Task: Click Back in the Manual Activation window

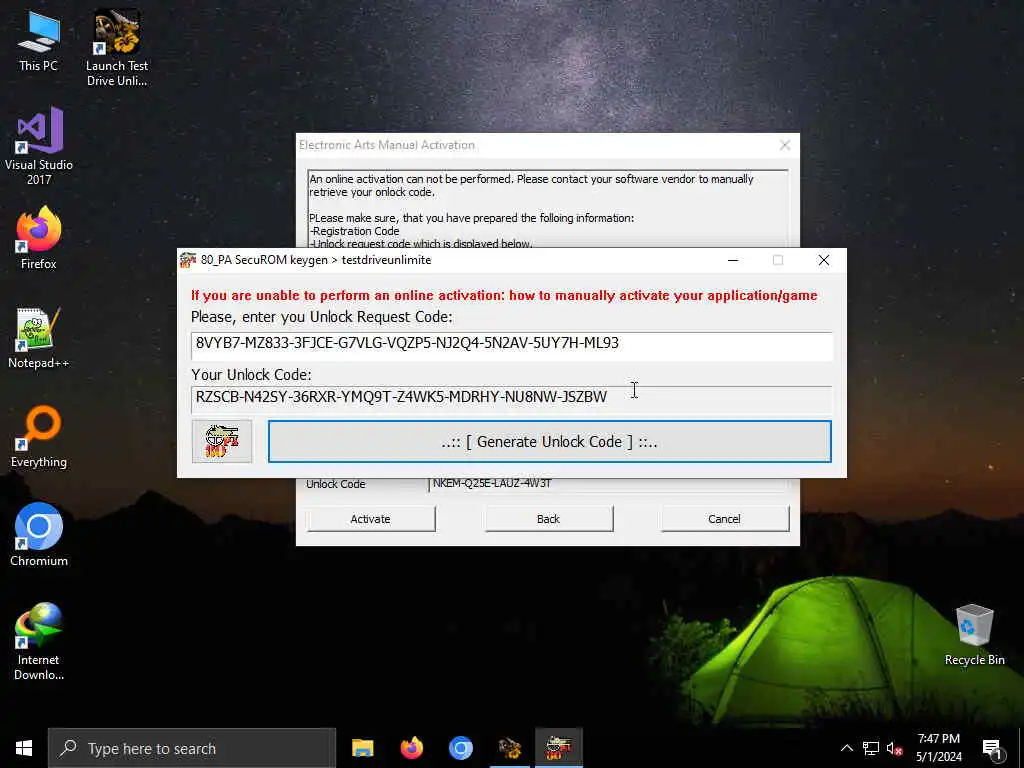Action: point(549,519)
